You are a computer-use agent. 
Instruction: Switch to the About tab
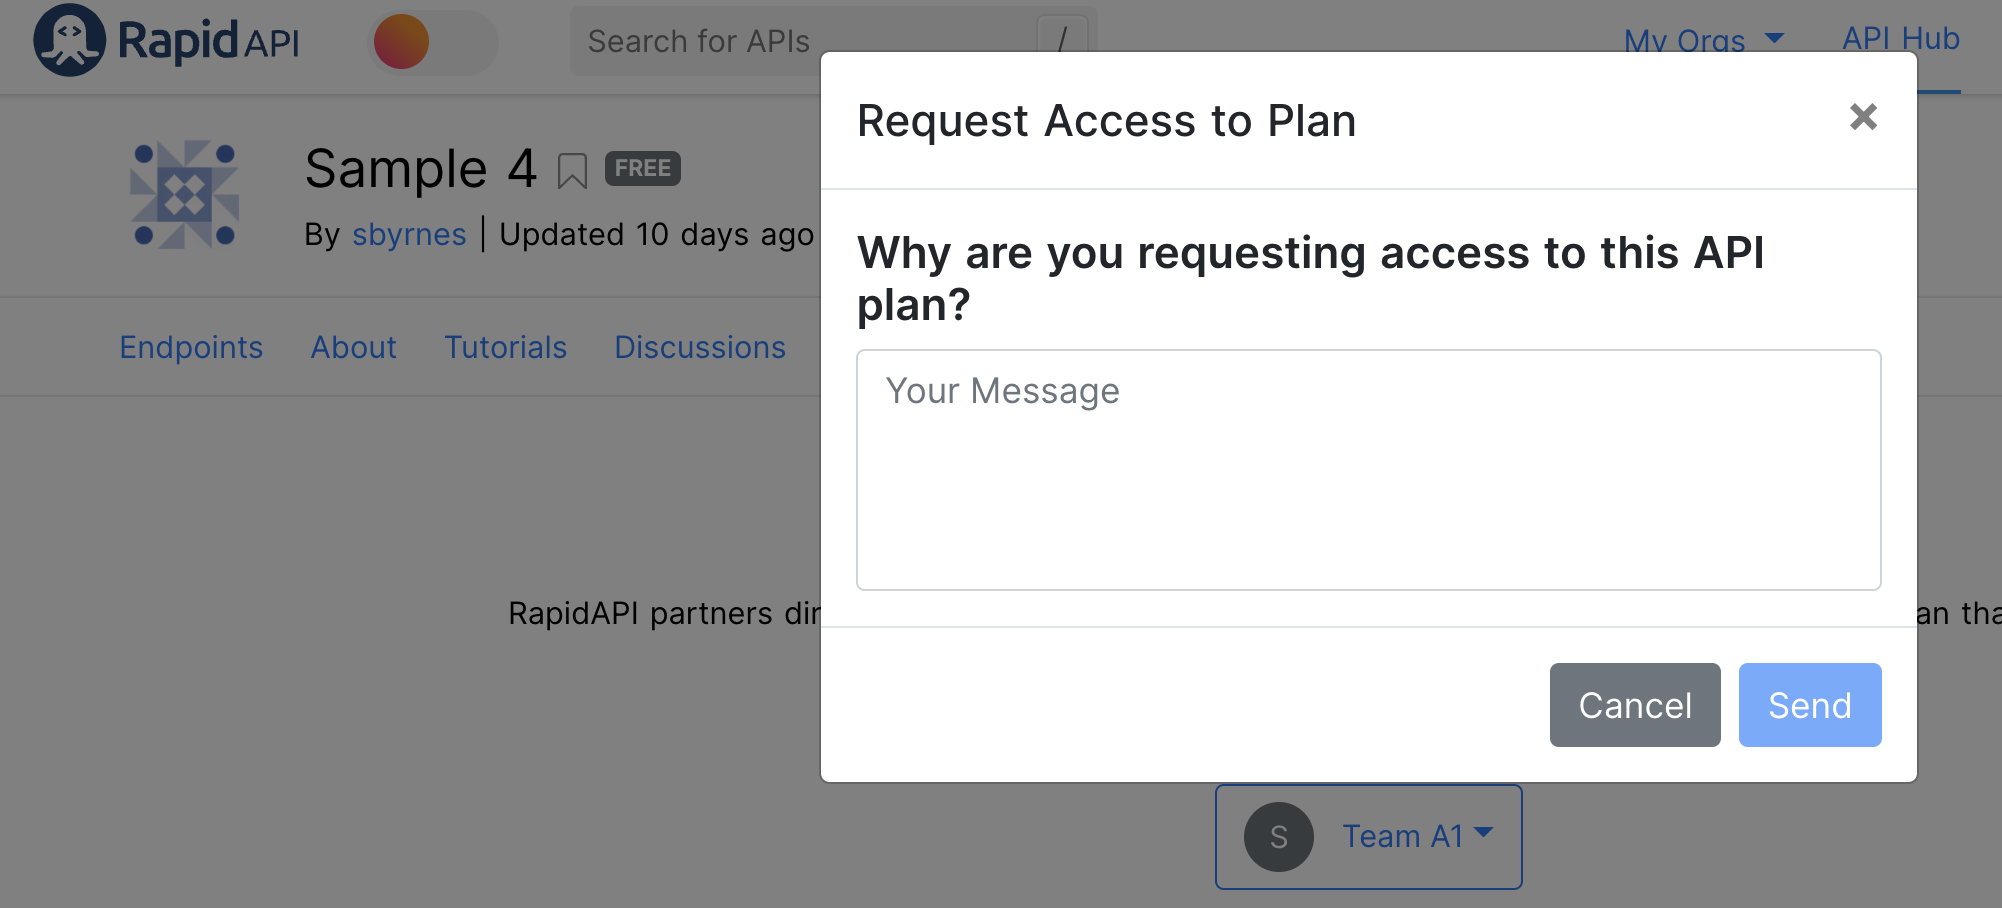tap(353, 347)
